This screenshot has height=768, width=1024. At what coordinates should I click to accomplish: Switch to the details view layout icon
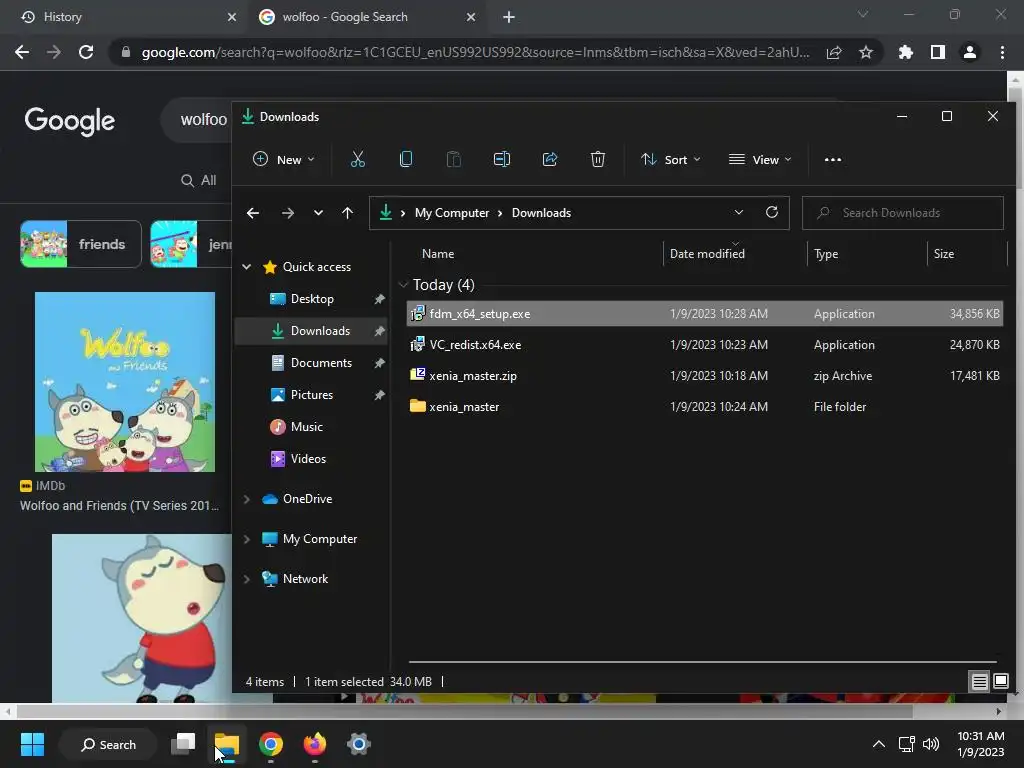point(980,682)
